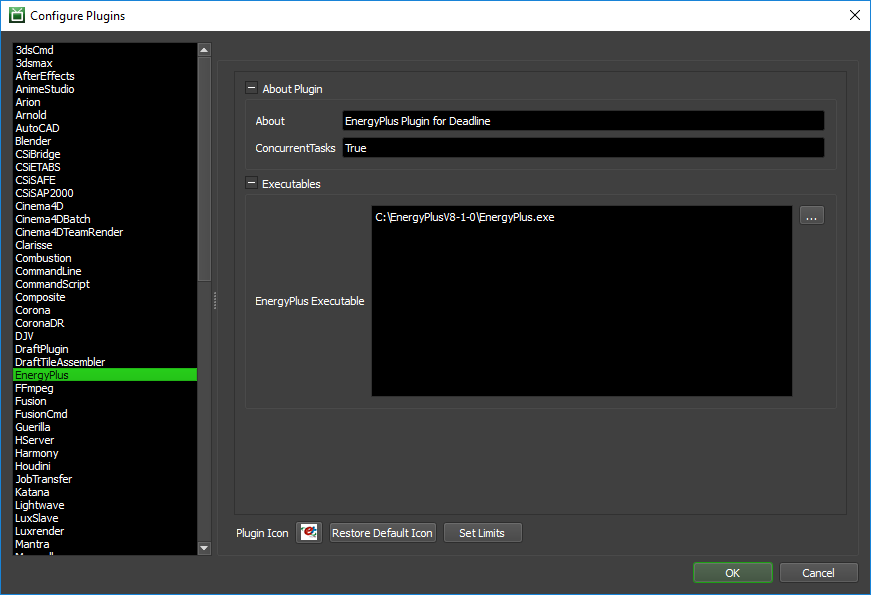Click the browse ellipsis button for executable

click(811, 216)
